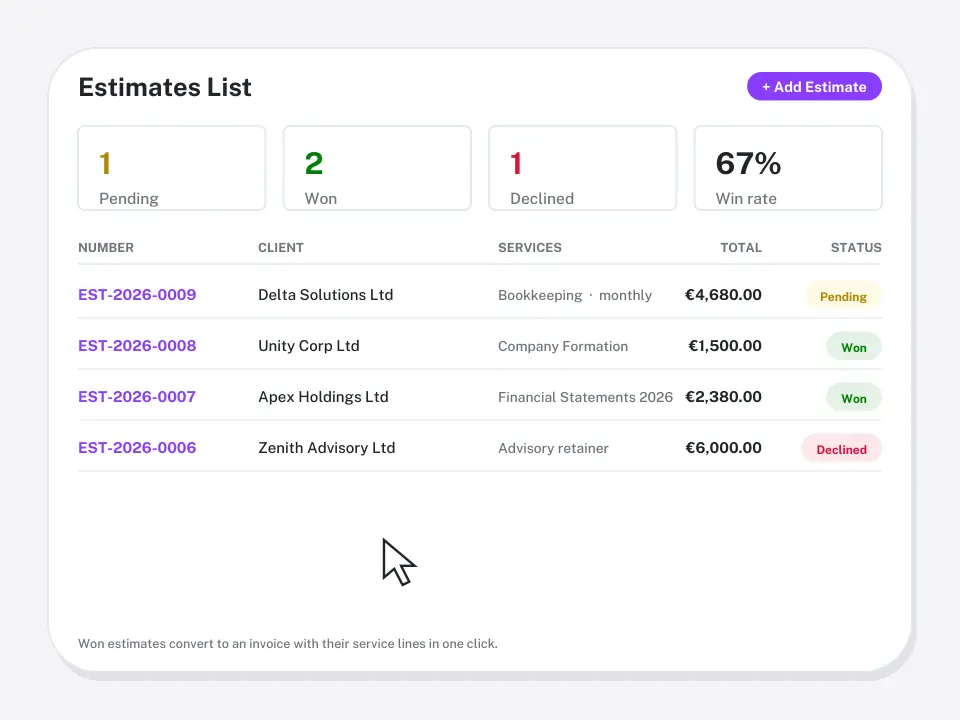Click the Company Formation service
The width and height of the screenshot is (960, 720).
563,346
